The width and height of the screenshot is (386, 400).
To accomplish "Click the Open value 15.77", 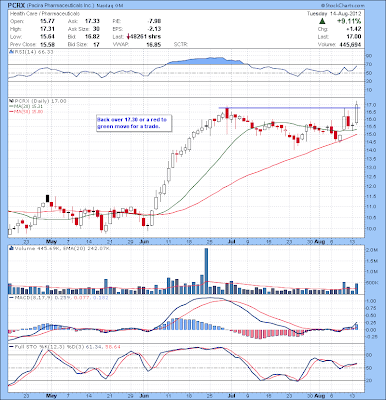I will (47, 21).
